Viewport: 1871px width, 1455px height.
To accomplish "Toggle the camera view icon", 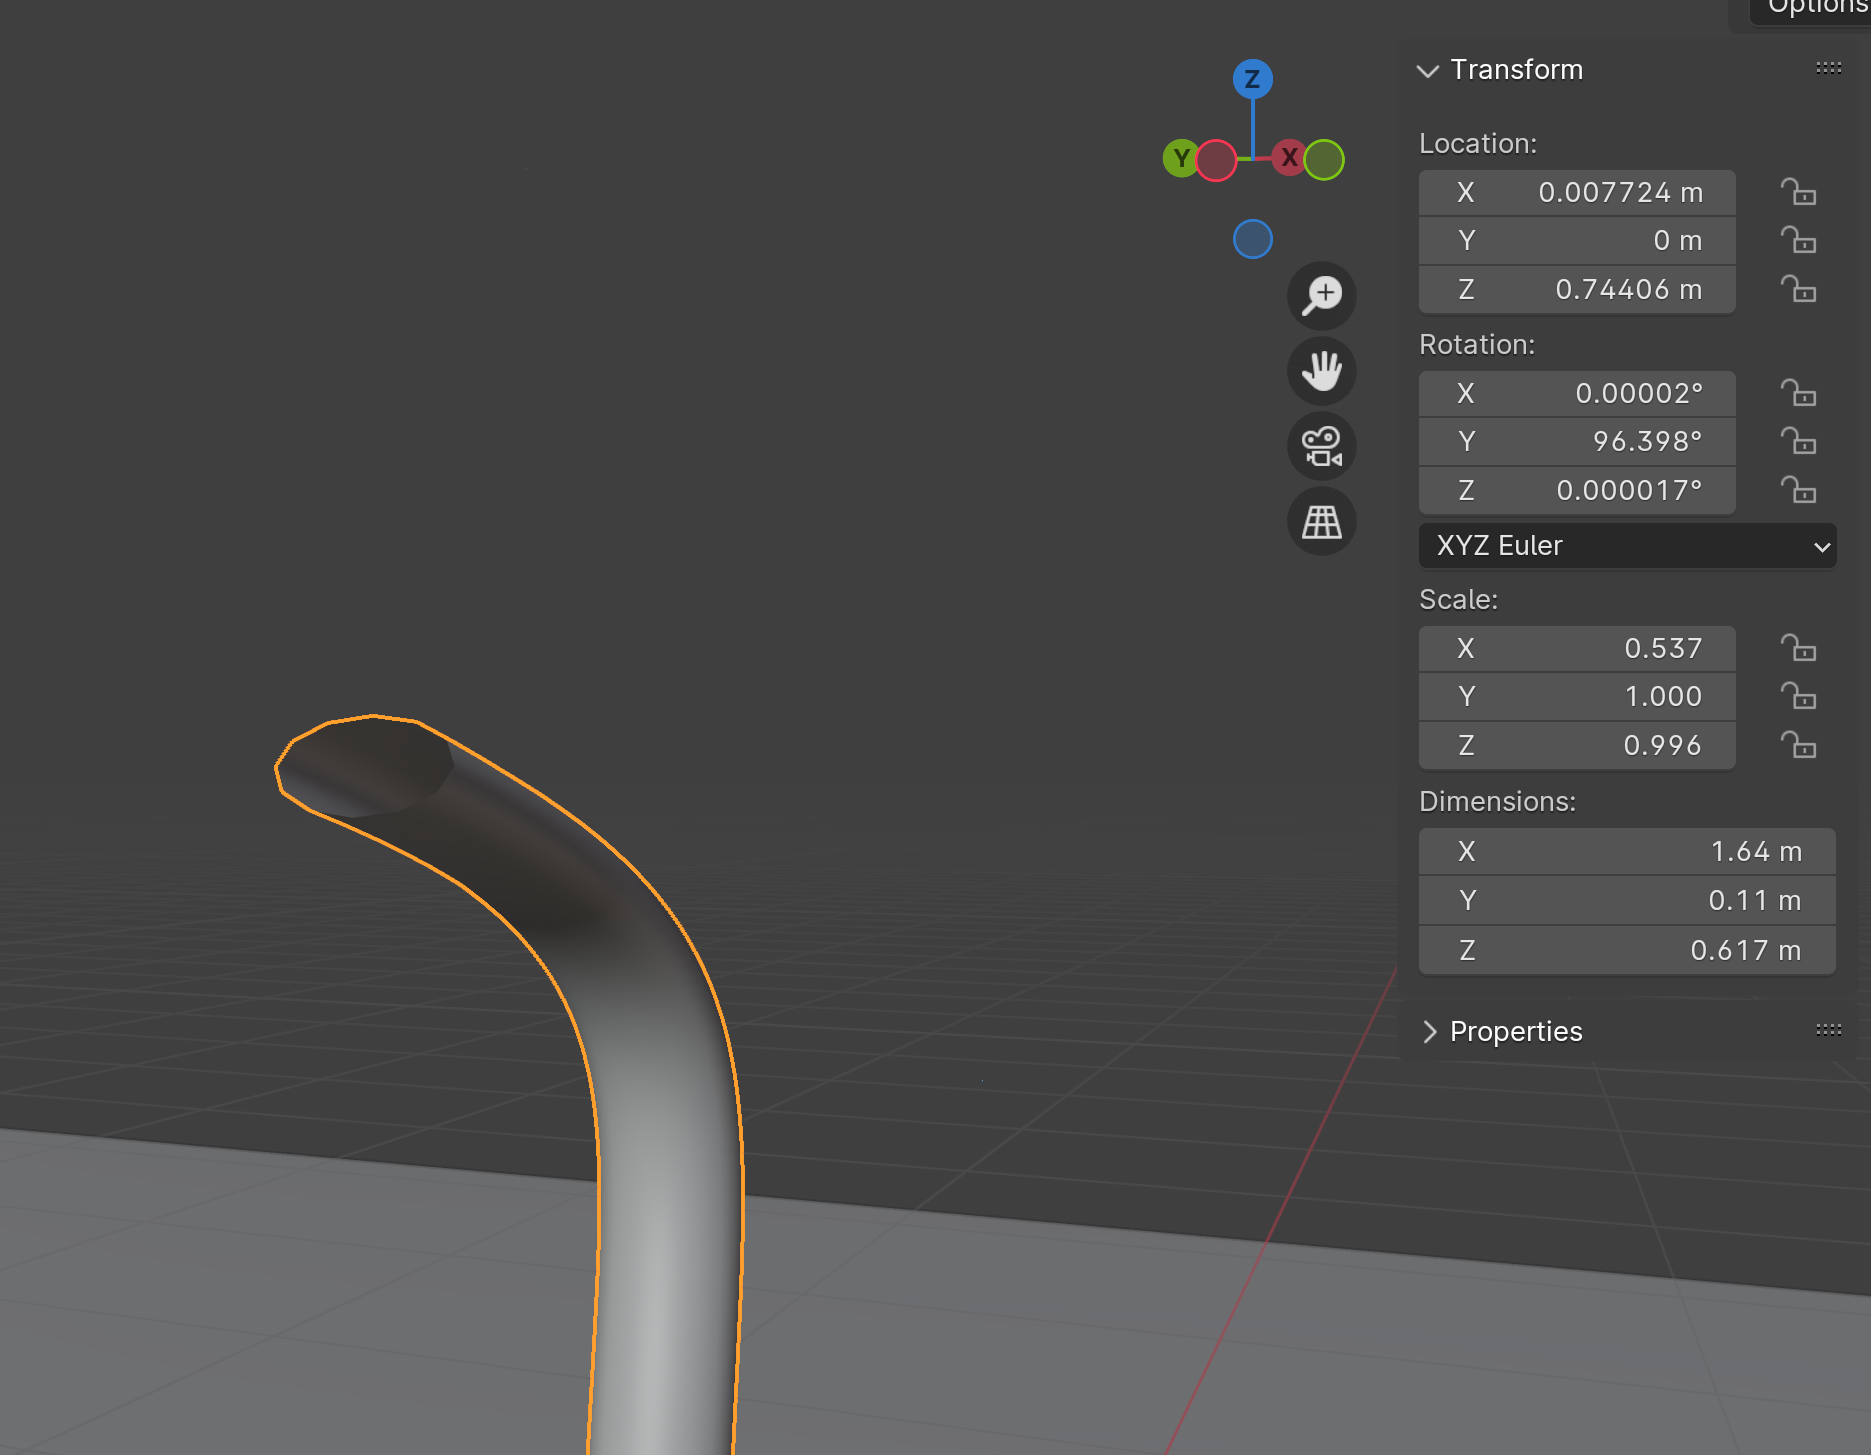I will pyautogui.click(x=1322, y=446).
